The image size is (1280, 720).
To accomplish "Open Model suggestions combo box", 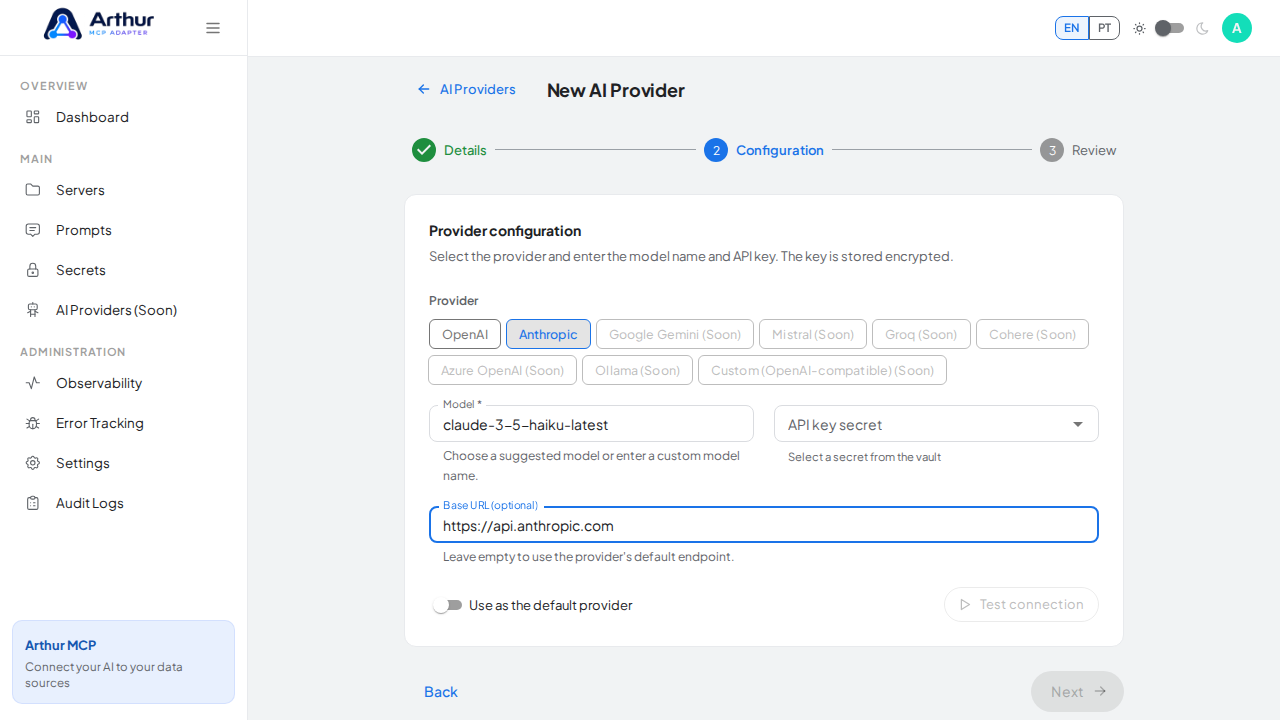I will [591, 424].
